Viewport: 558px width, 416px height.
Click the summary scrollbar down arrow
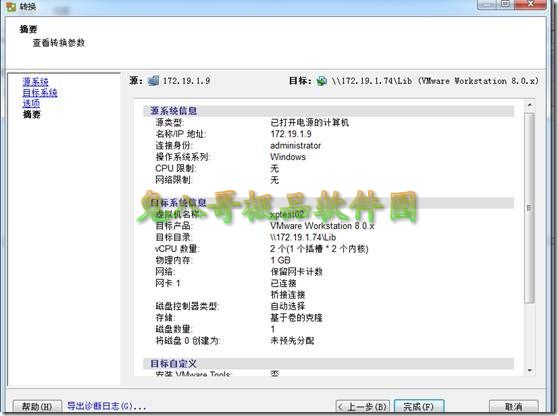pos(530,370)
